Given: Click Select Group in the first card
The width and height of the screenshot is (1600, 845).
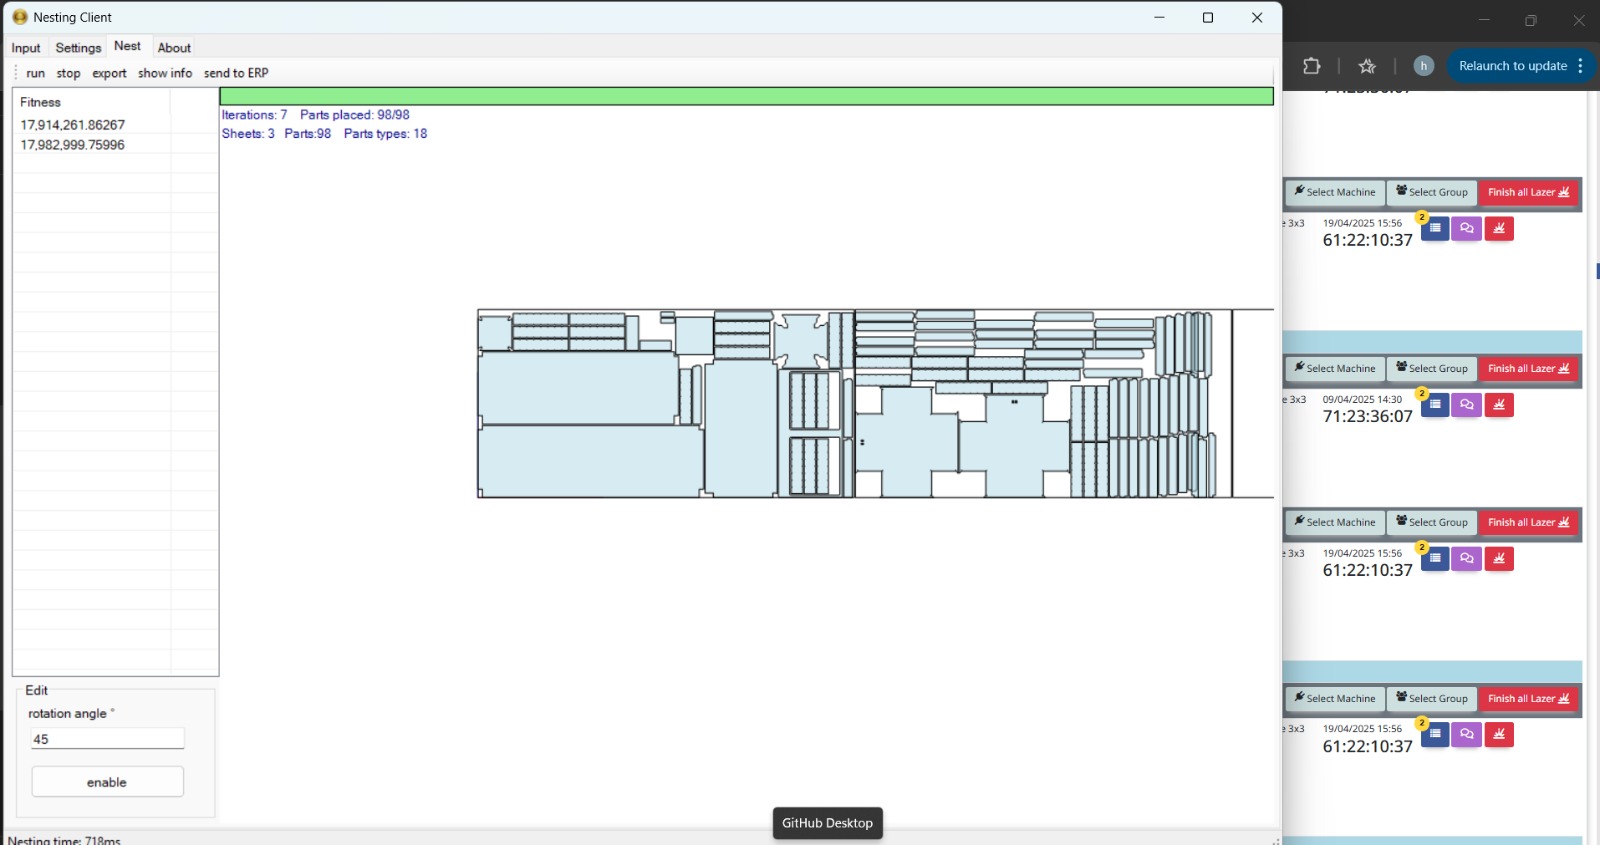Looking at the screenshot, I should (x=1432, y=192).
